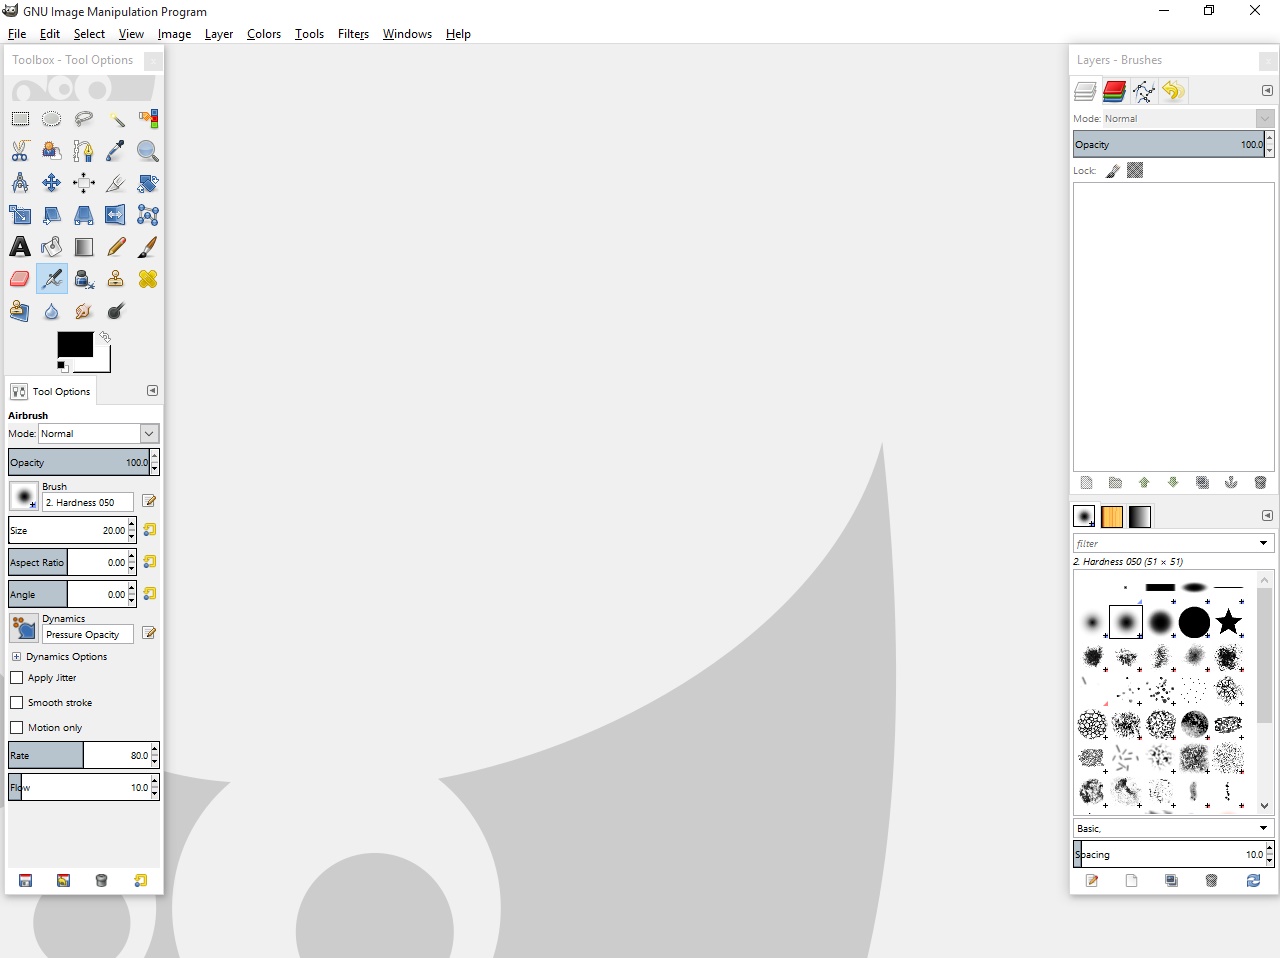The image size is (1280, 958).
Task: Select the Rotate tool
Action: (x=148, y=183)
